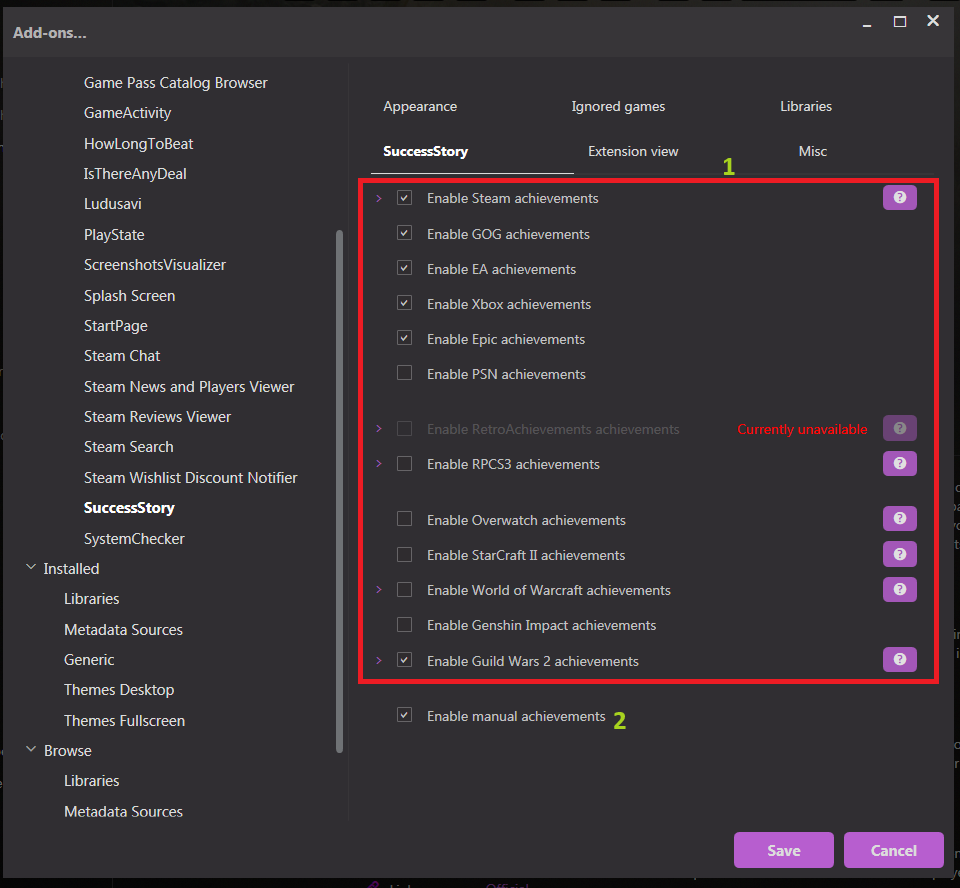This screenshot has height=888, width=960.
Task: Switch to the Appearance tab
Action: click(420, 107)
